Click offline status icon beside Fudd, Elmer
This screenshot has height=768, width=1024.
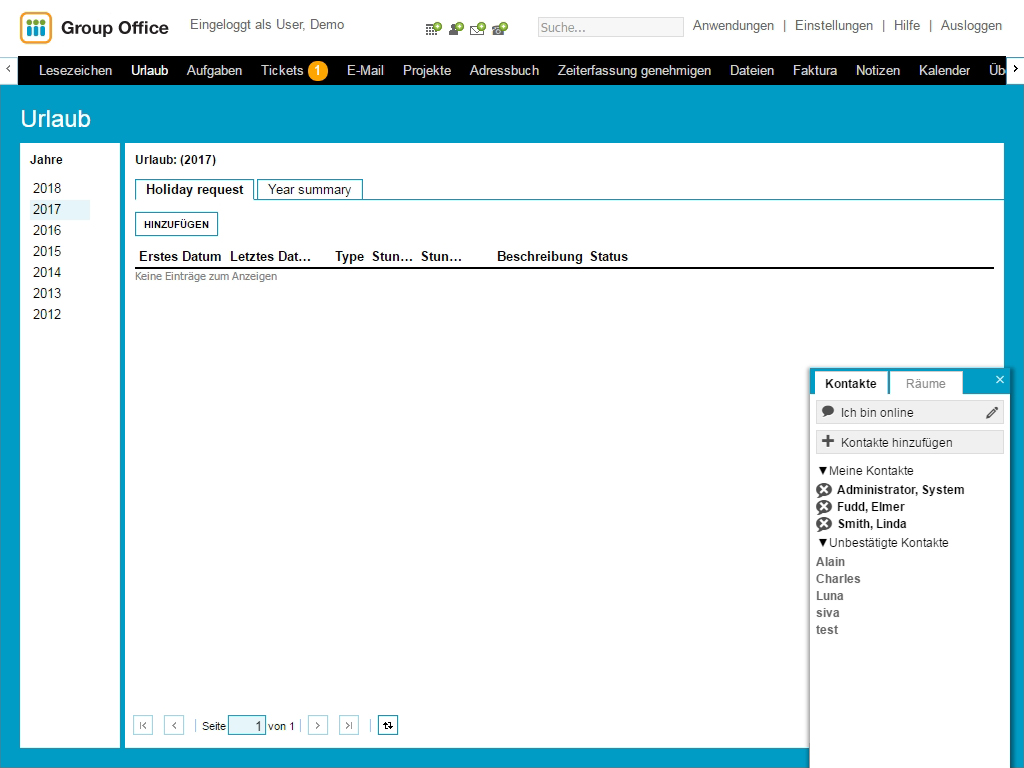824,507
